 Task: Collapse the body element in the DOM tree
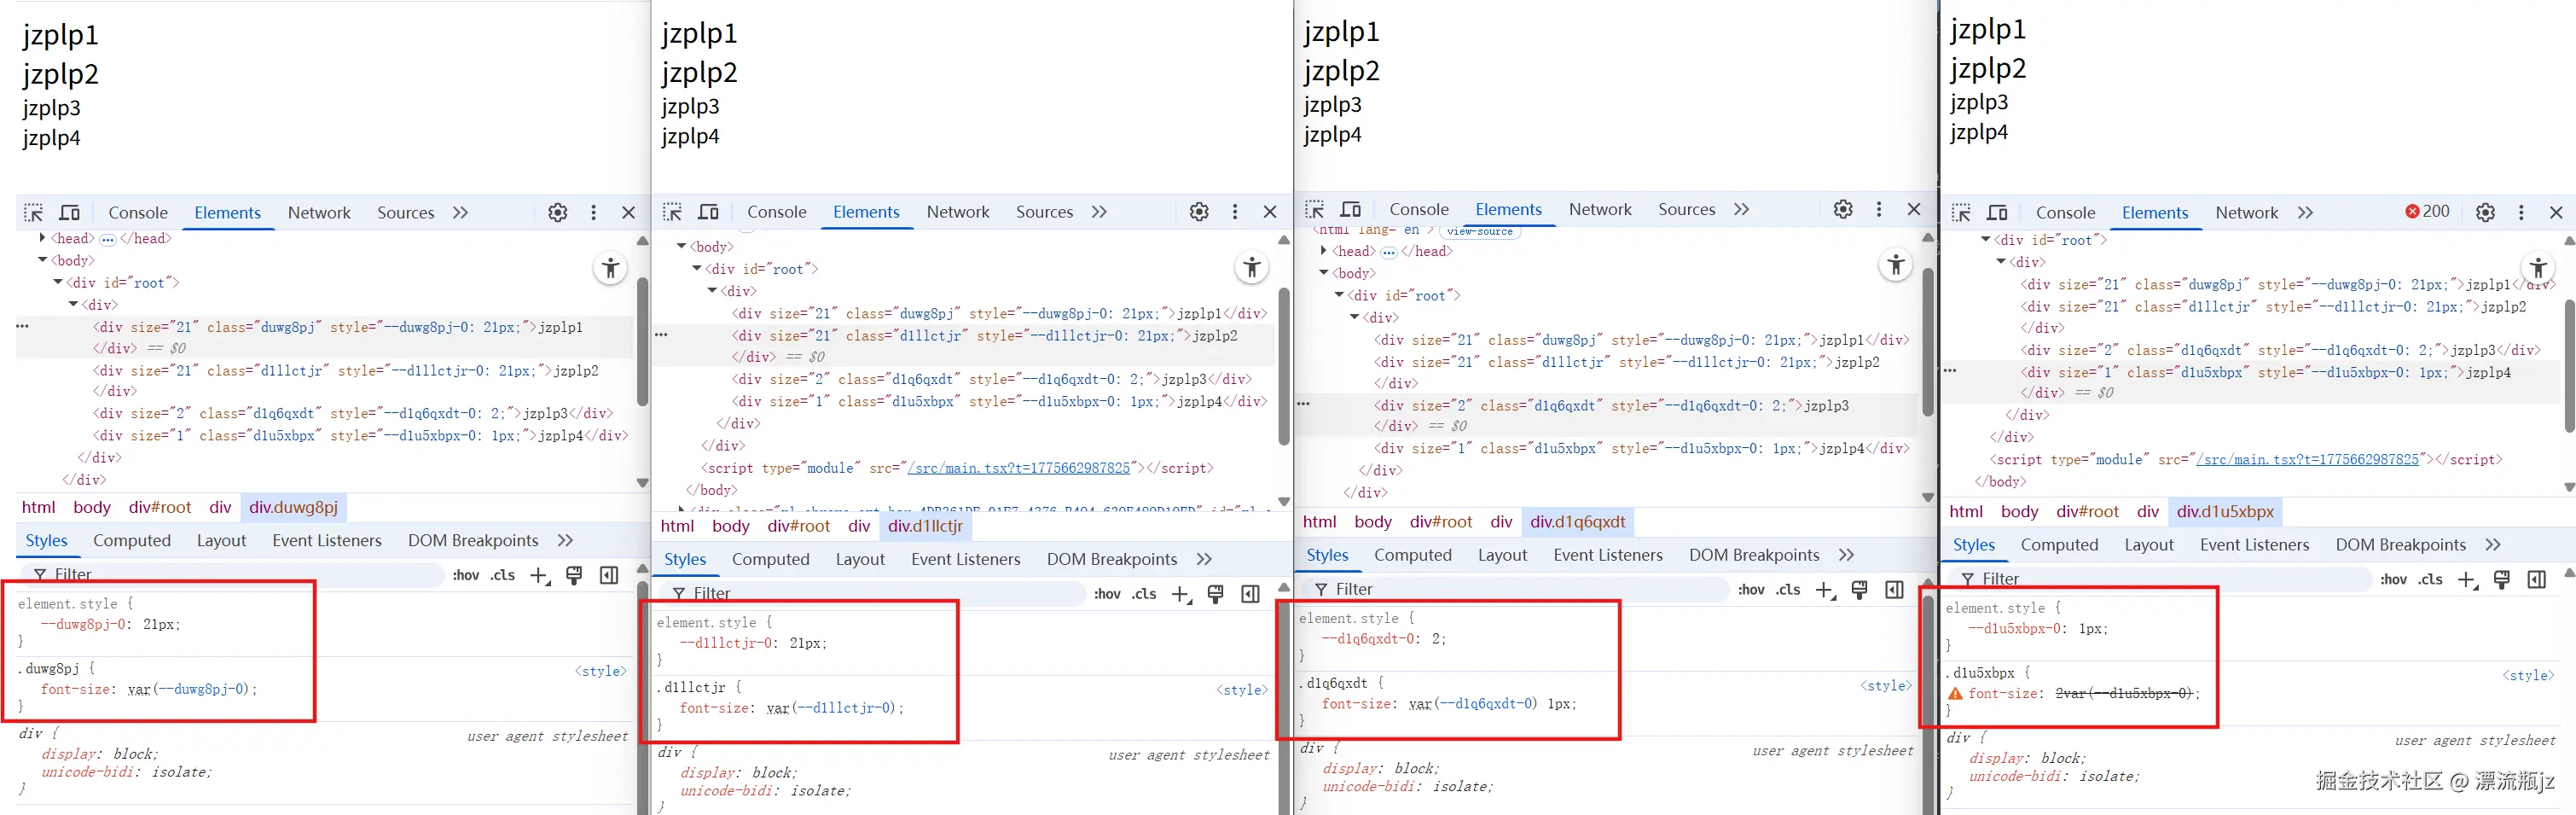click(x=43, y=260)
